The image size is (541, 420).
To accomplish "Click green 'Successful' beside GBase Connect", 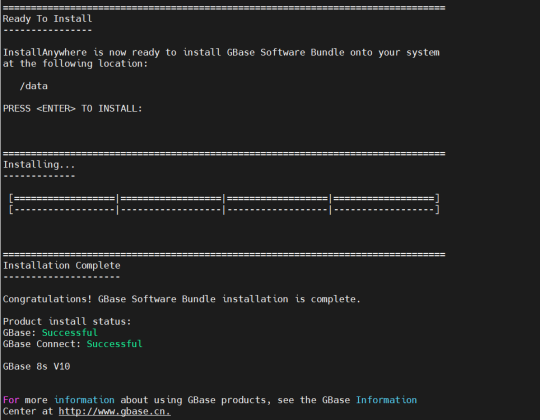I will pos(114,344).
